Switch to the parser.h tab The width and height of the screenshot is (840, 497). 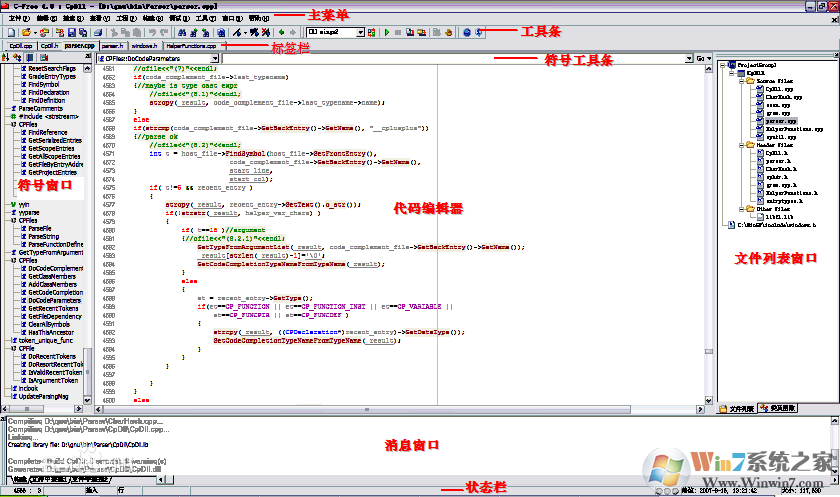tap(112, 46)
